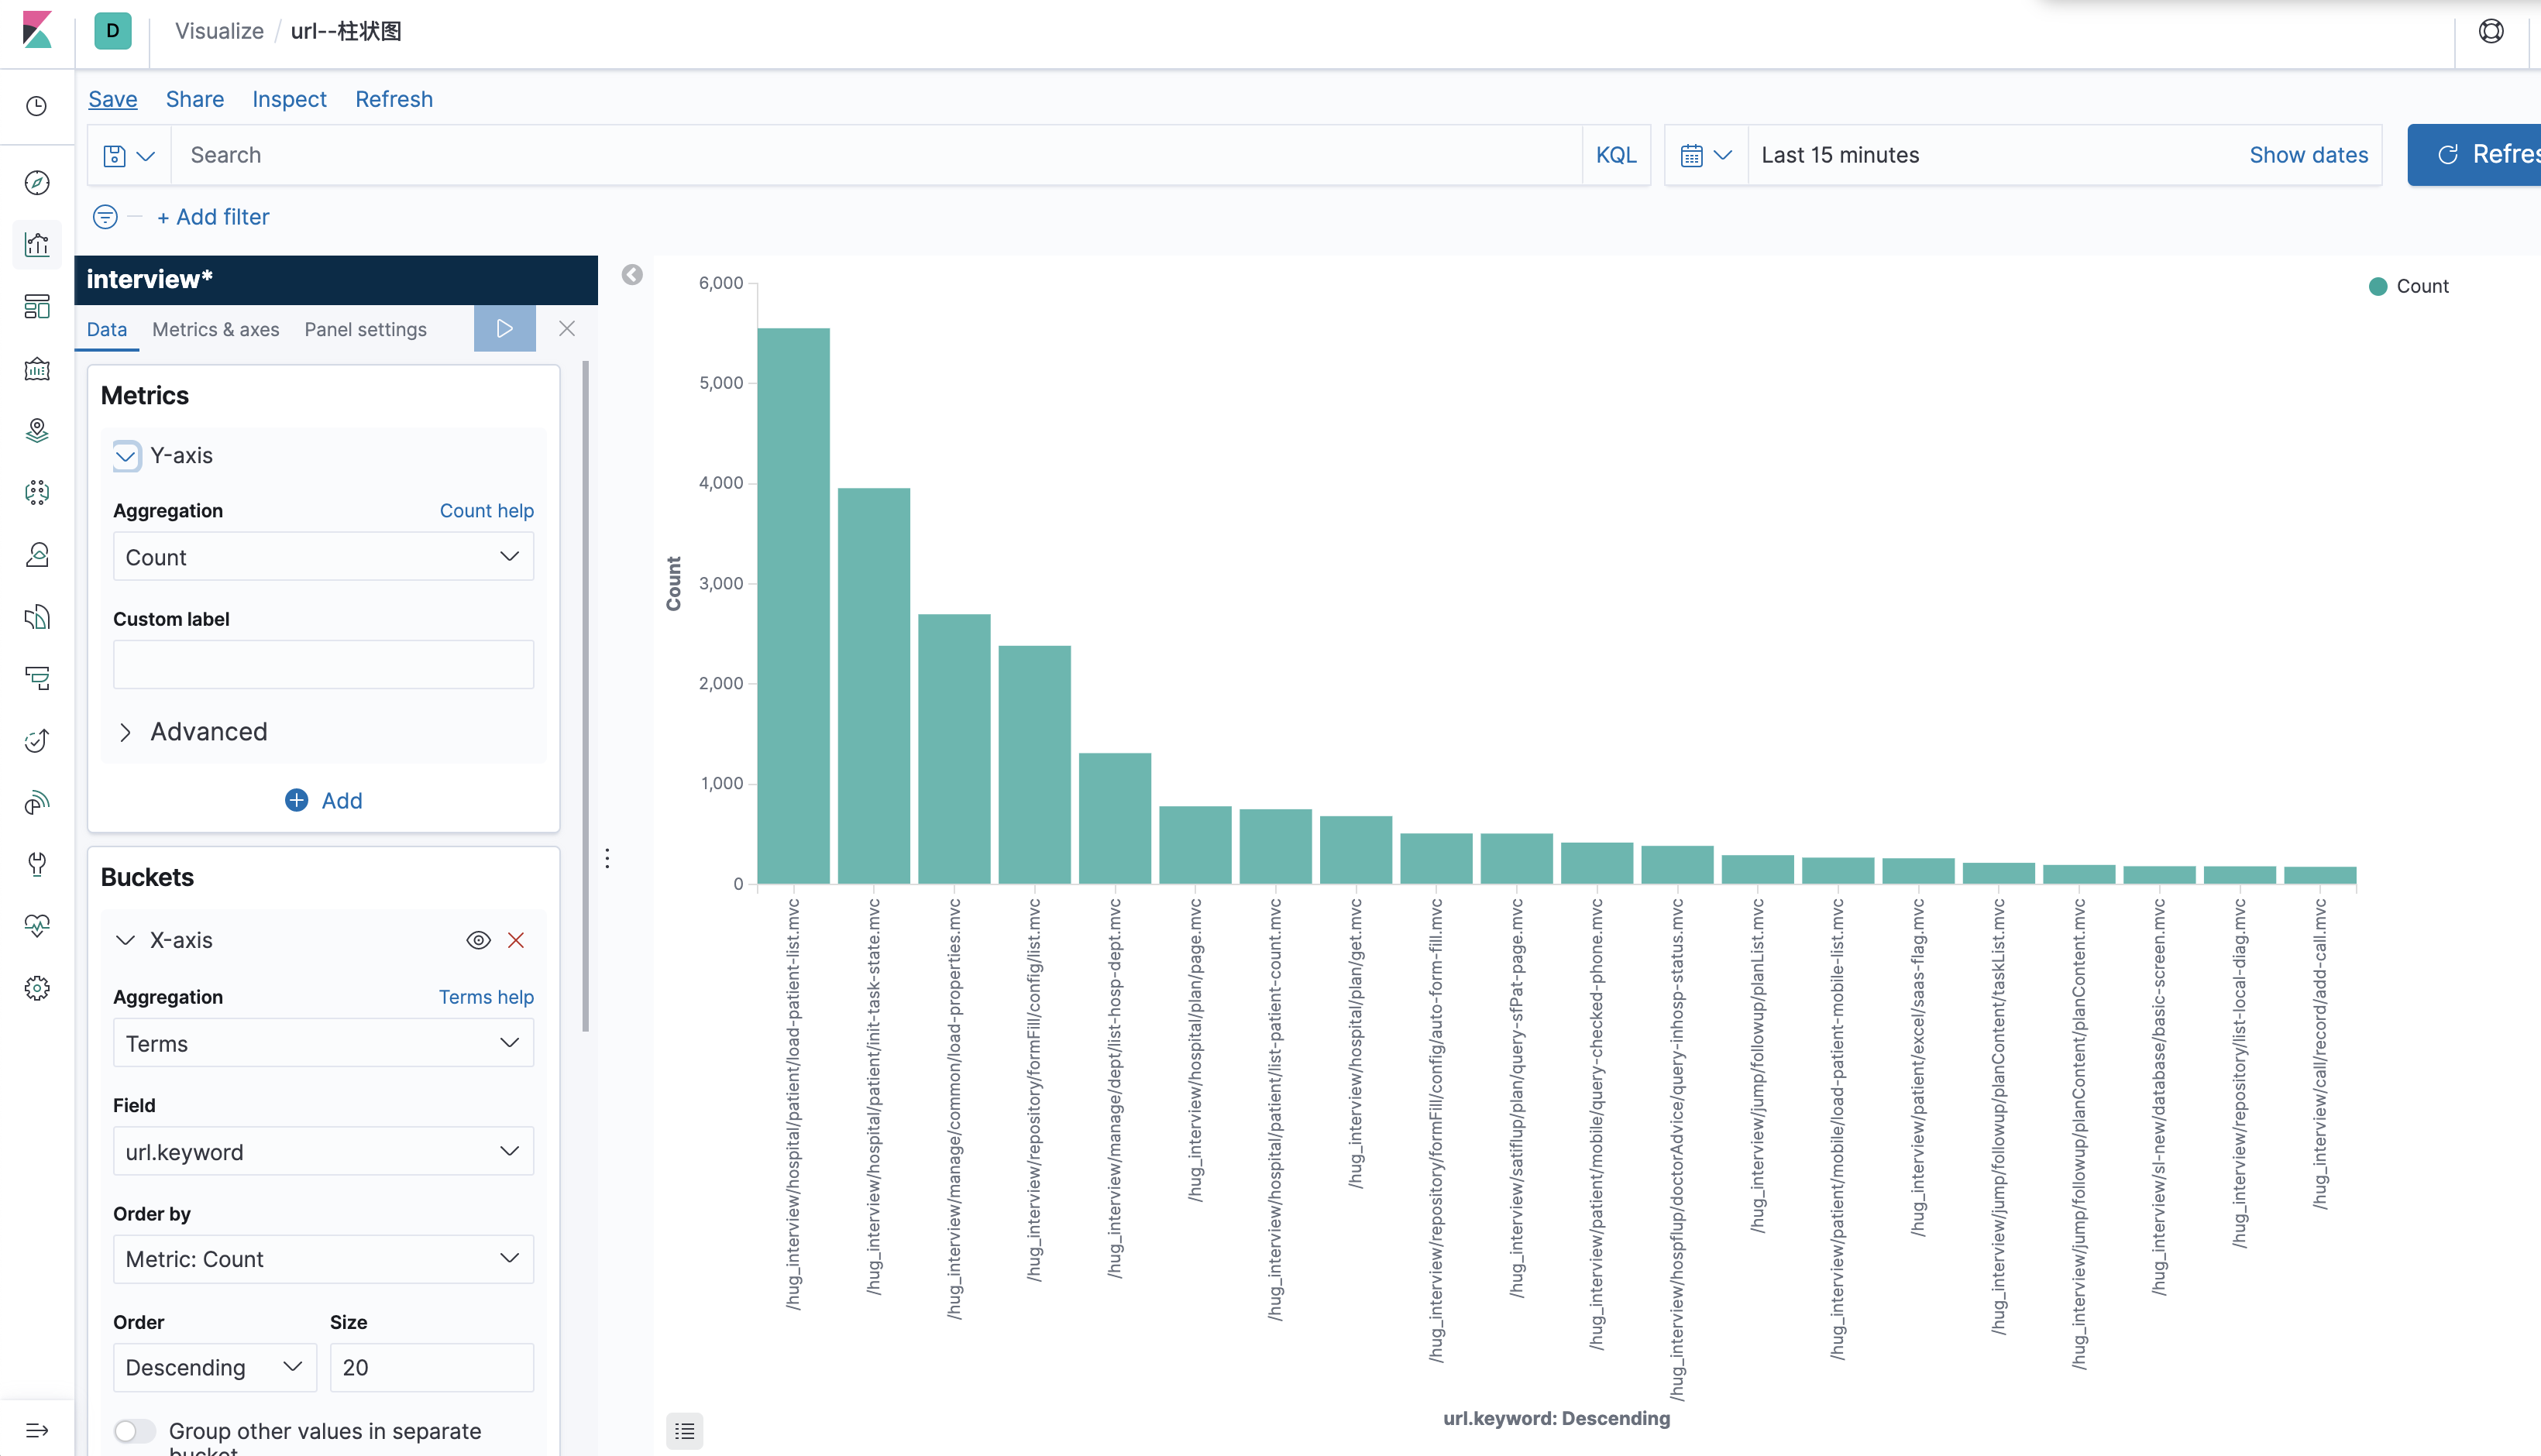The image size is (2541, 1456).
Task: Open Machine Learning icon in sidebar
Action: click(x=37, y=493)
